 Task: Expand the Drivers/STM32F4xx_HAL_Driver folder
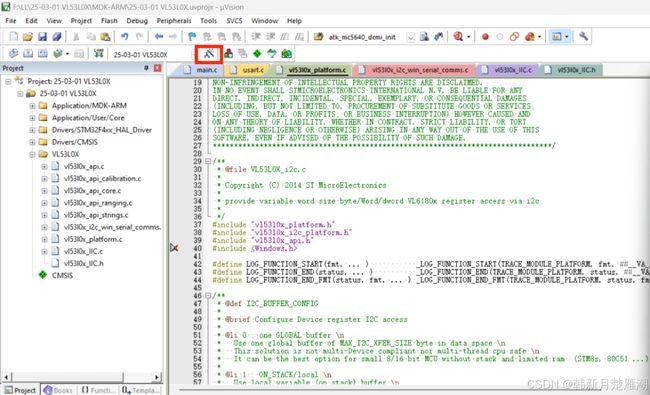pos(32,130)
